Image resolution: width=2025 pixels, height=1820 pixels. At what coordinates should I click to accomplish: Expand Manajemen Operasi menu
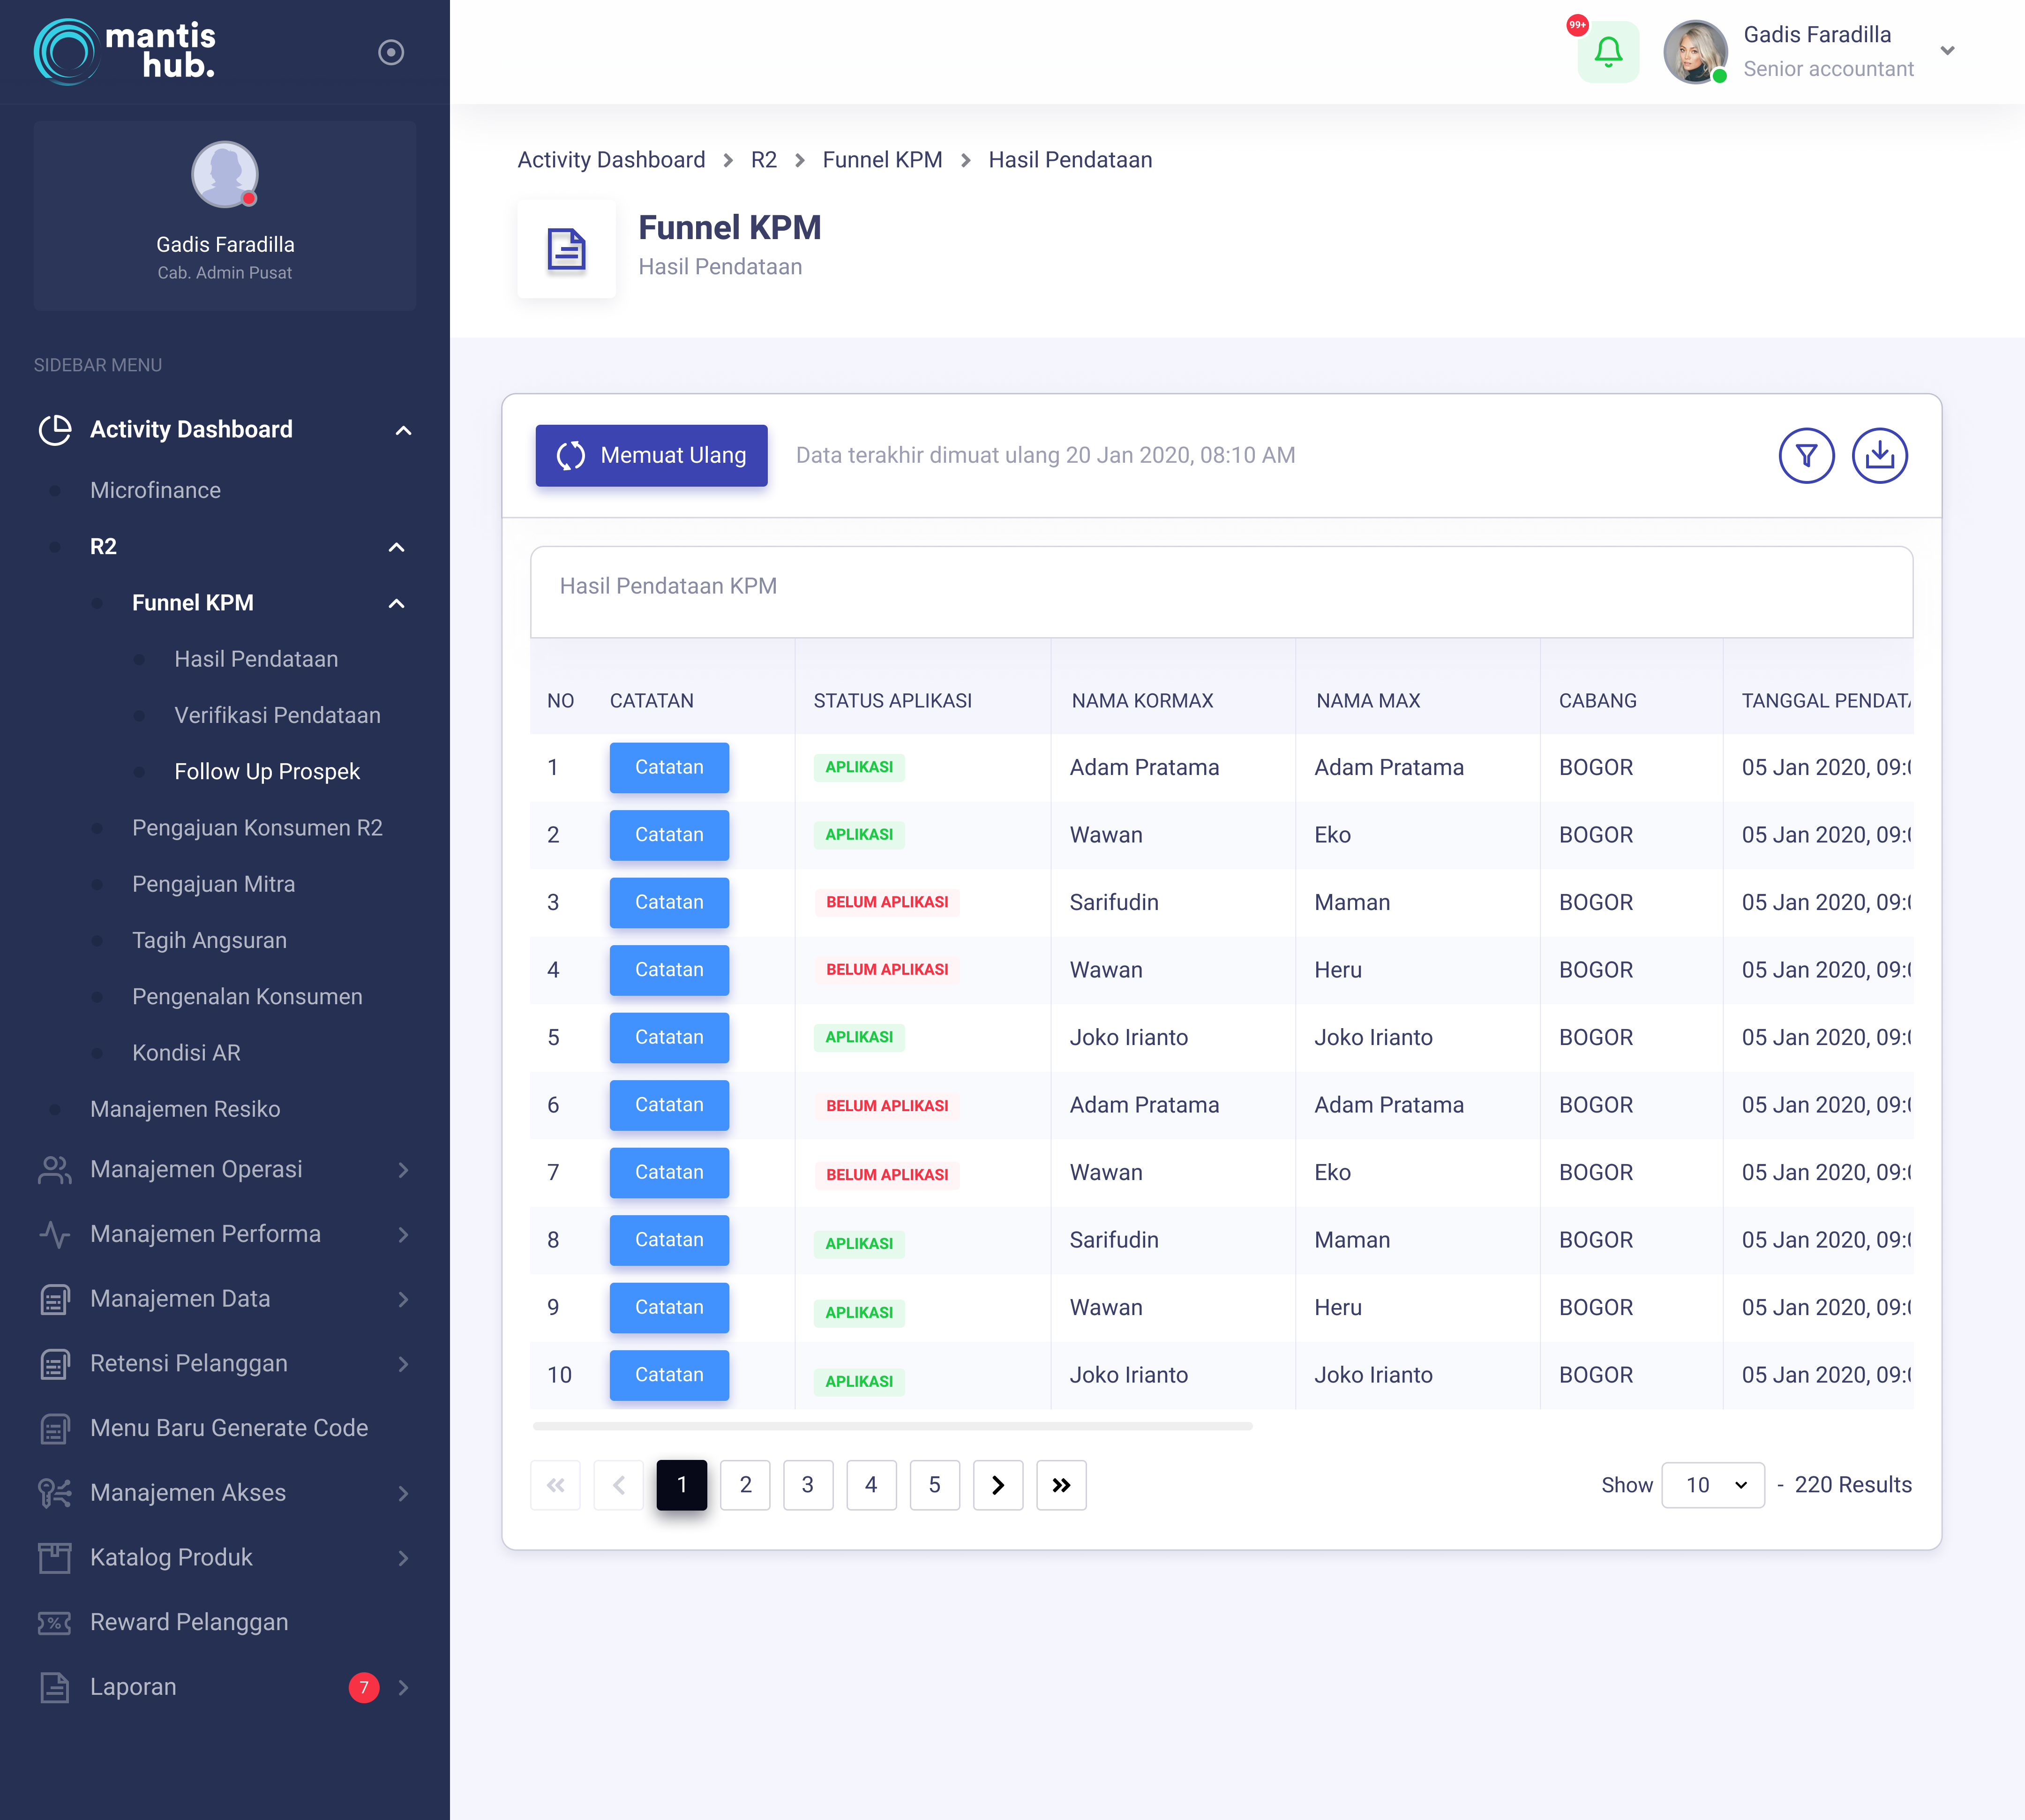tap(403, 1170)
